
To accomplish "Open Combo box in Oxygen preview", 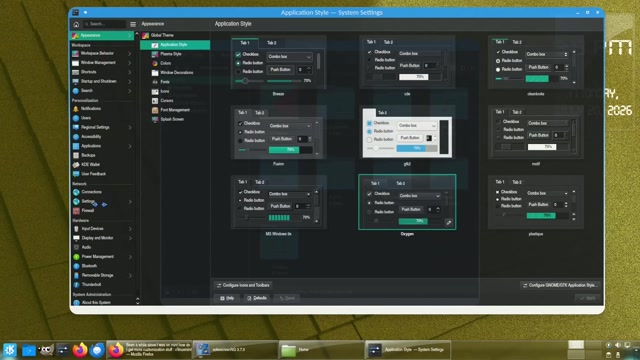I will [x=420, y=196].
